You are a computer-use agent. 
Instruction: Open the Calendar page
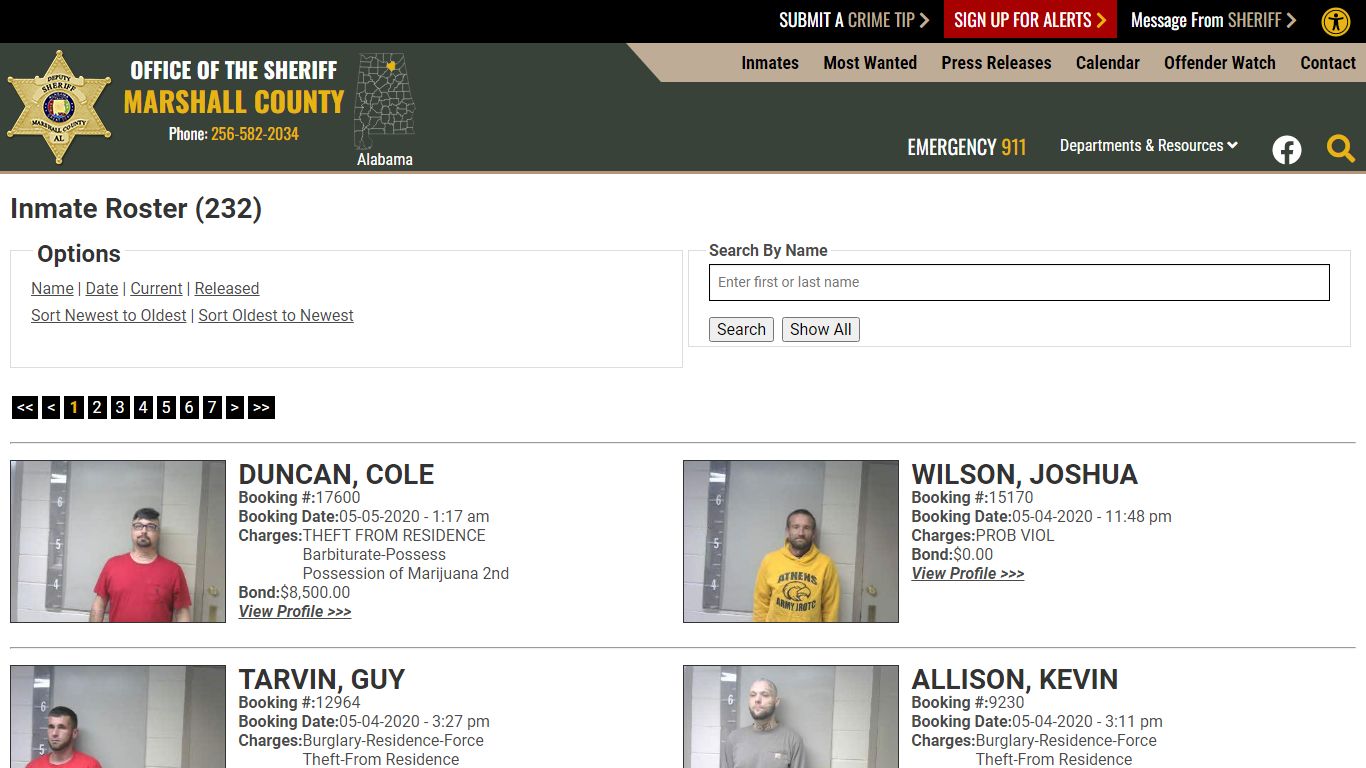pyautogui.click(x=1108, y=62)
